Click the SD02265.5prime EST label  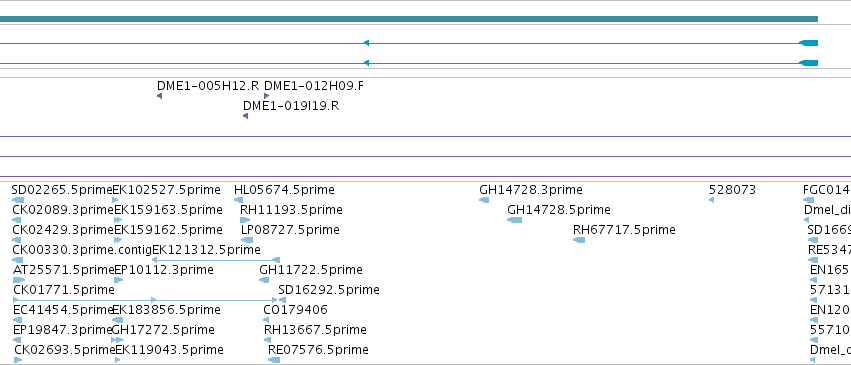tap(62, 190)
